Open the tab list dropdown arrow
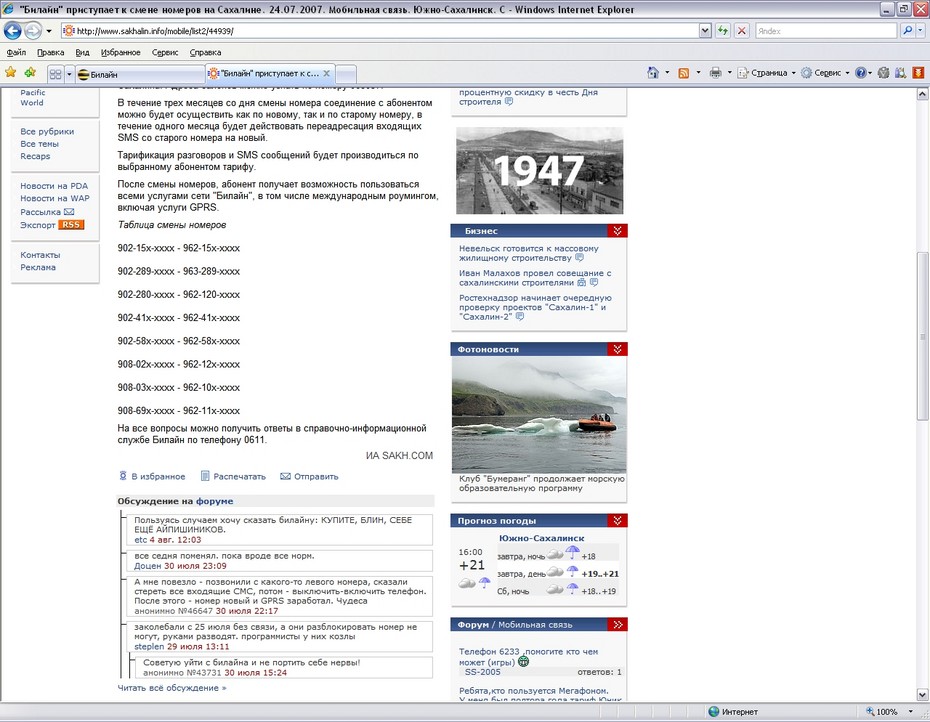Viewport: 930px width, 722px height. (69, 74)
